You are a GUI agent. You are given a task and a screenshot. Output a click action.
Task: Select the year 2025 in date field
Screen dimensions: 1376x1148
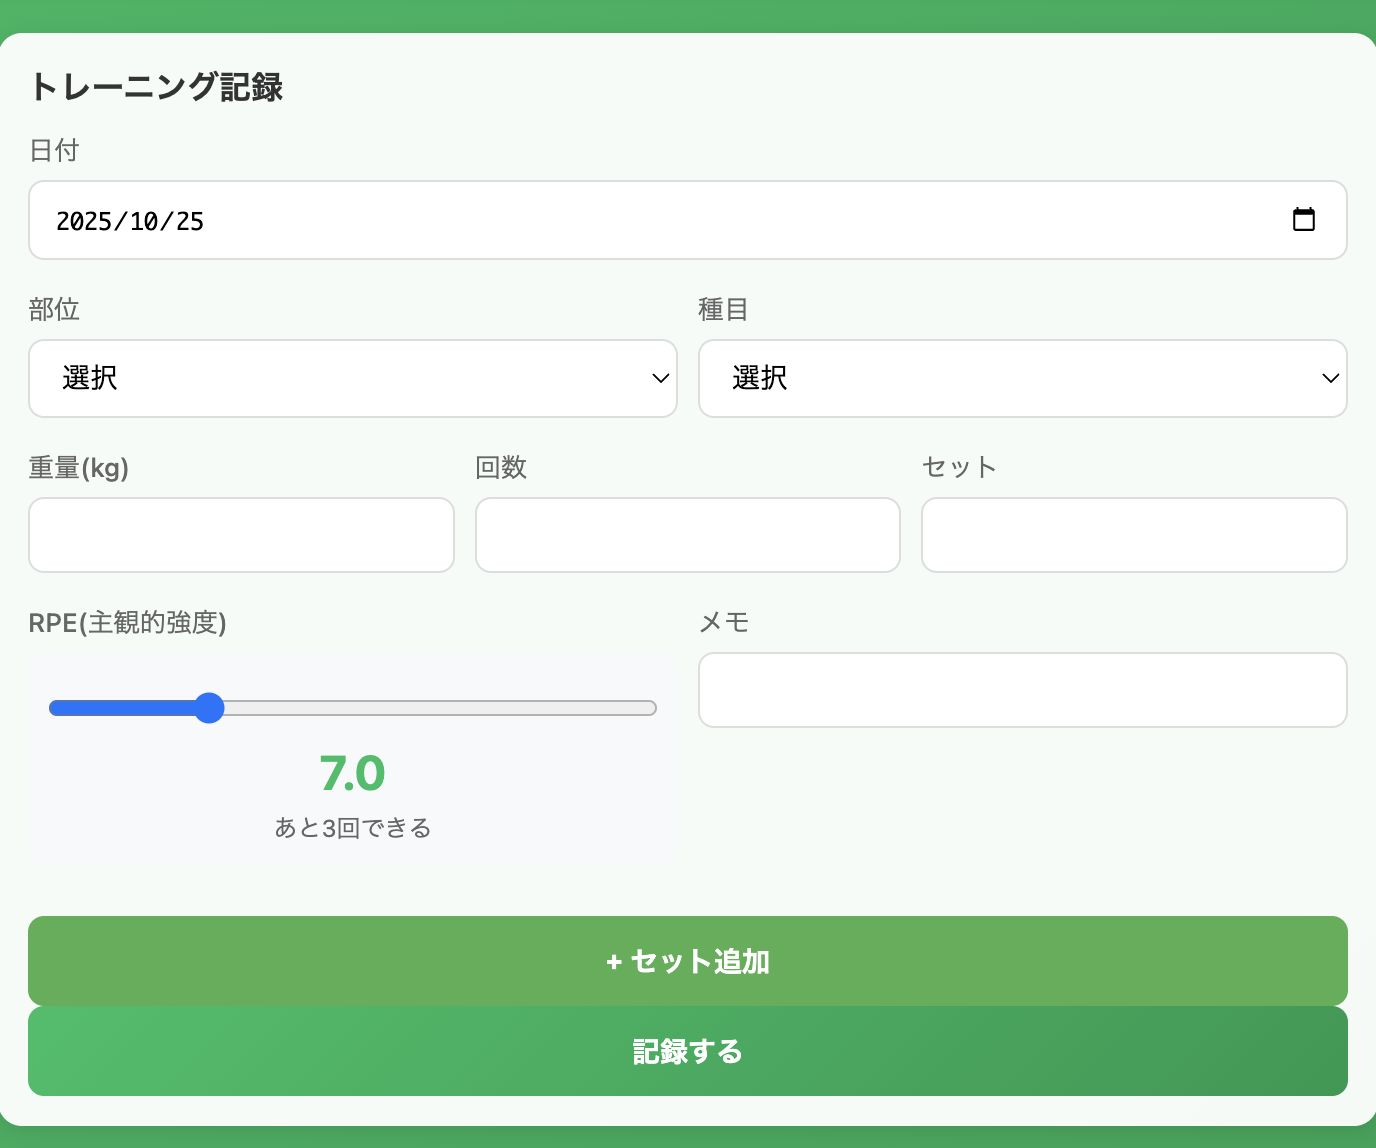point(84,221)
